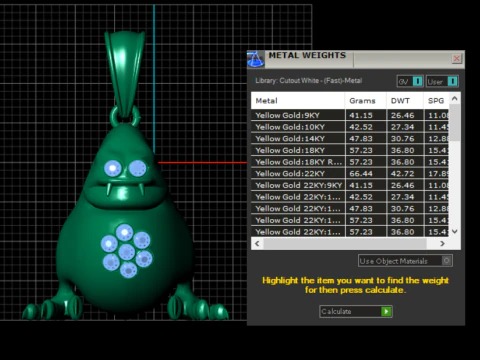Click the 66.44 grams value
480x360 pixels.
point(361,174)
